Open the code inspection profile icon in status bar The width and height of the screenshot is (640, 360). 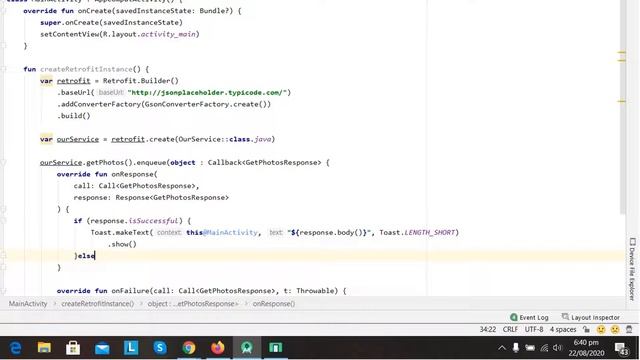[629, 329]
